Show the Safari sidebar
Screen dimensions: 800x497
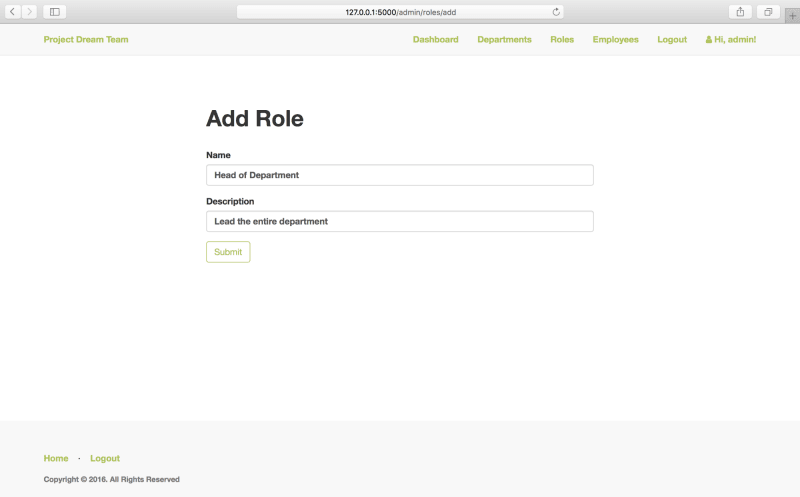click(x=55, y=12)
